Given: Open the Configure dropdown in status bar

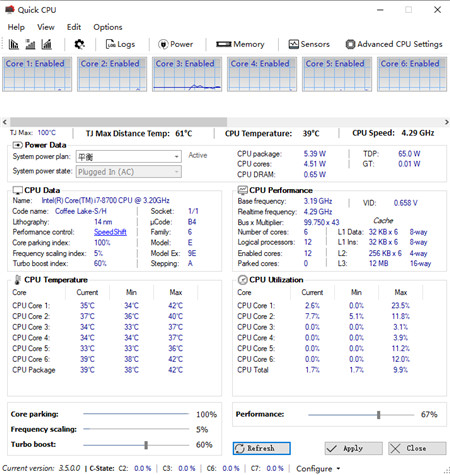Looking at the screenshot, I should point(318,469).
